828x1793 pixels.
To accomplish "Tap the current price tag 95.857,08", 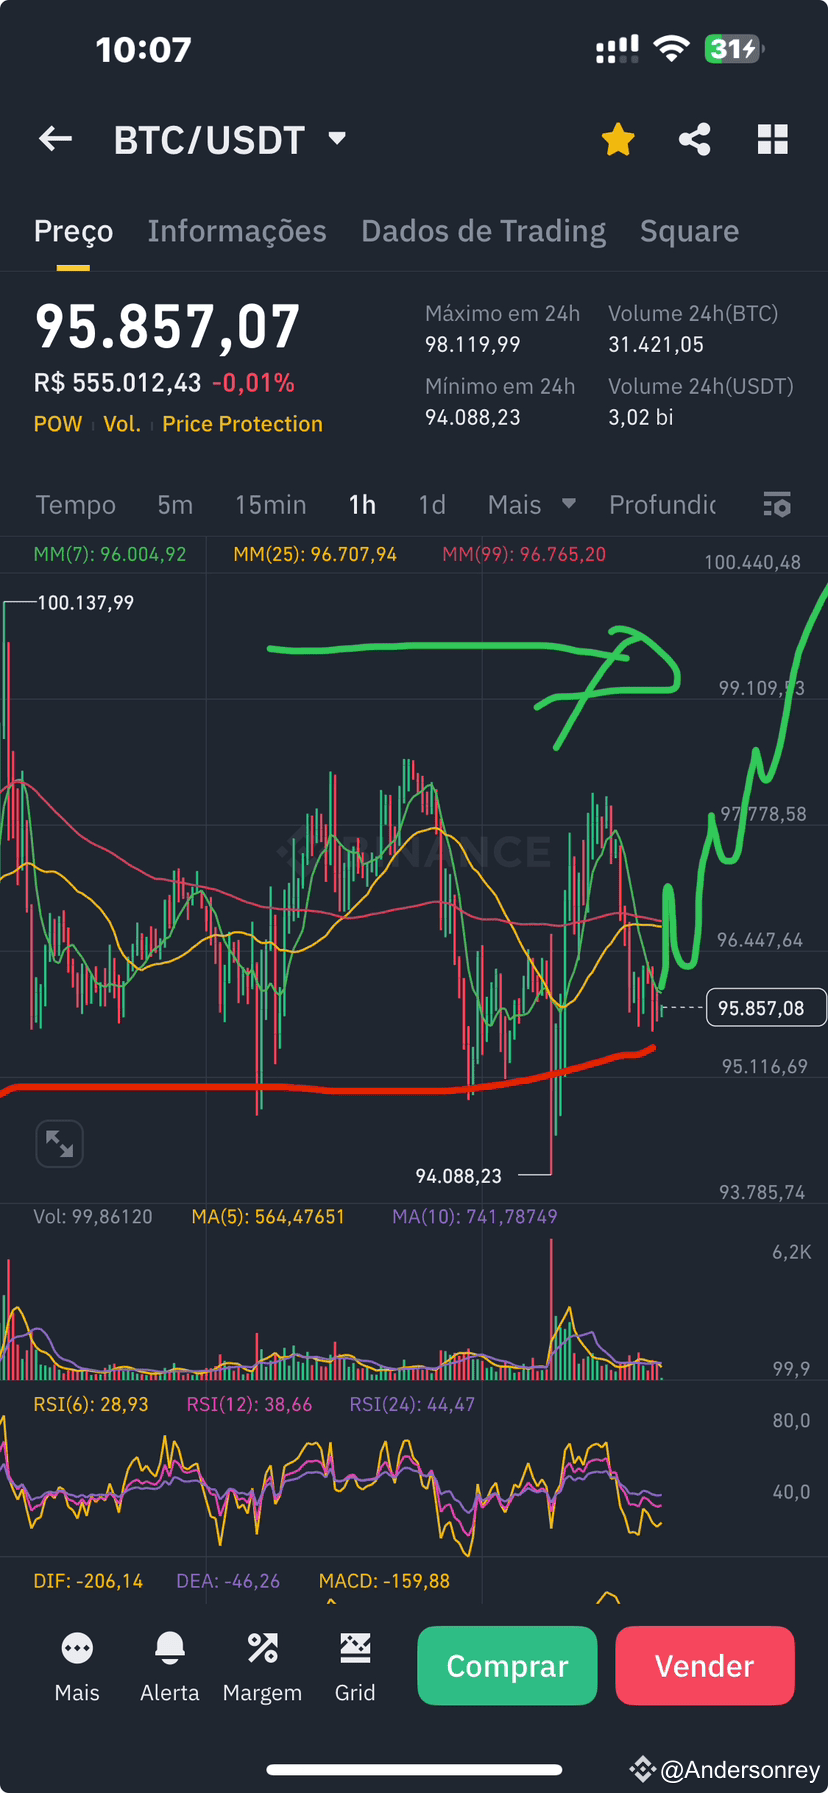I will click(x=766, y=1008).
